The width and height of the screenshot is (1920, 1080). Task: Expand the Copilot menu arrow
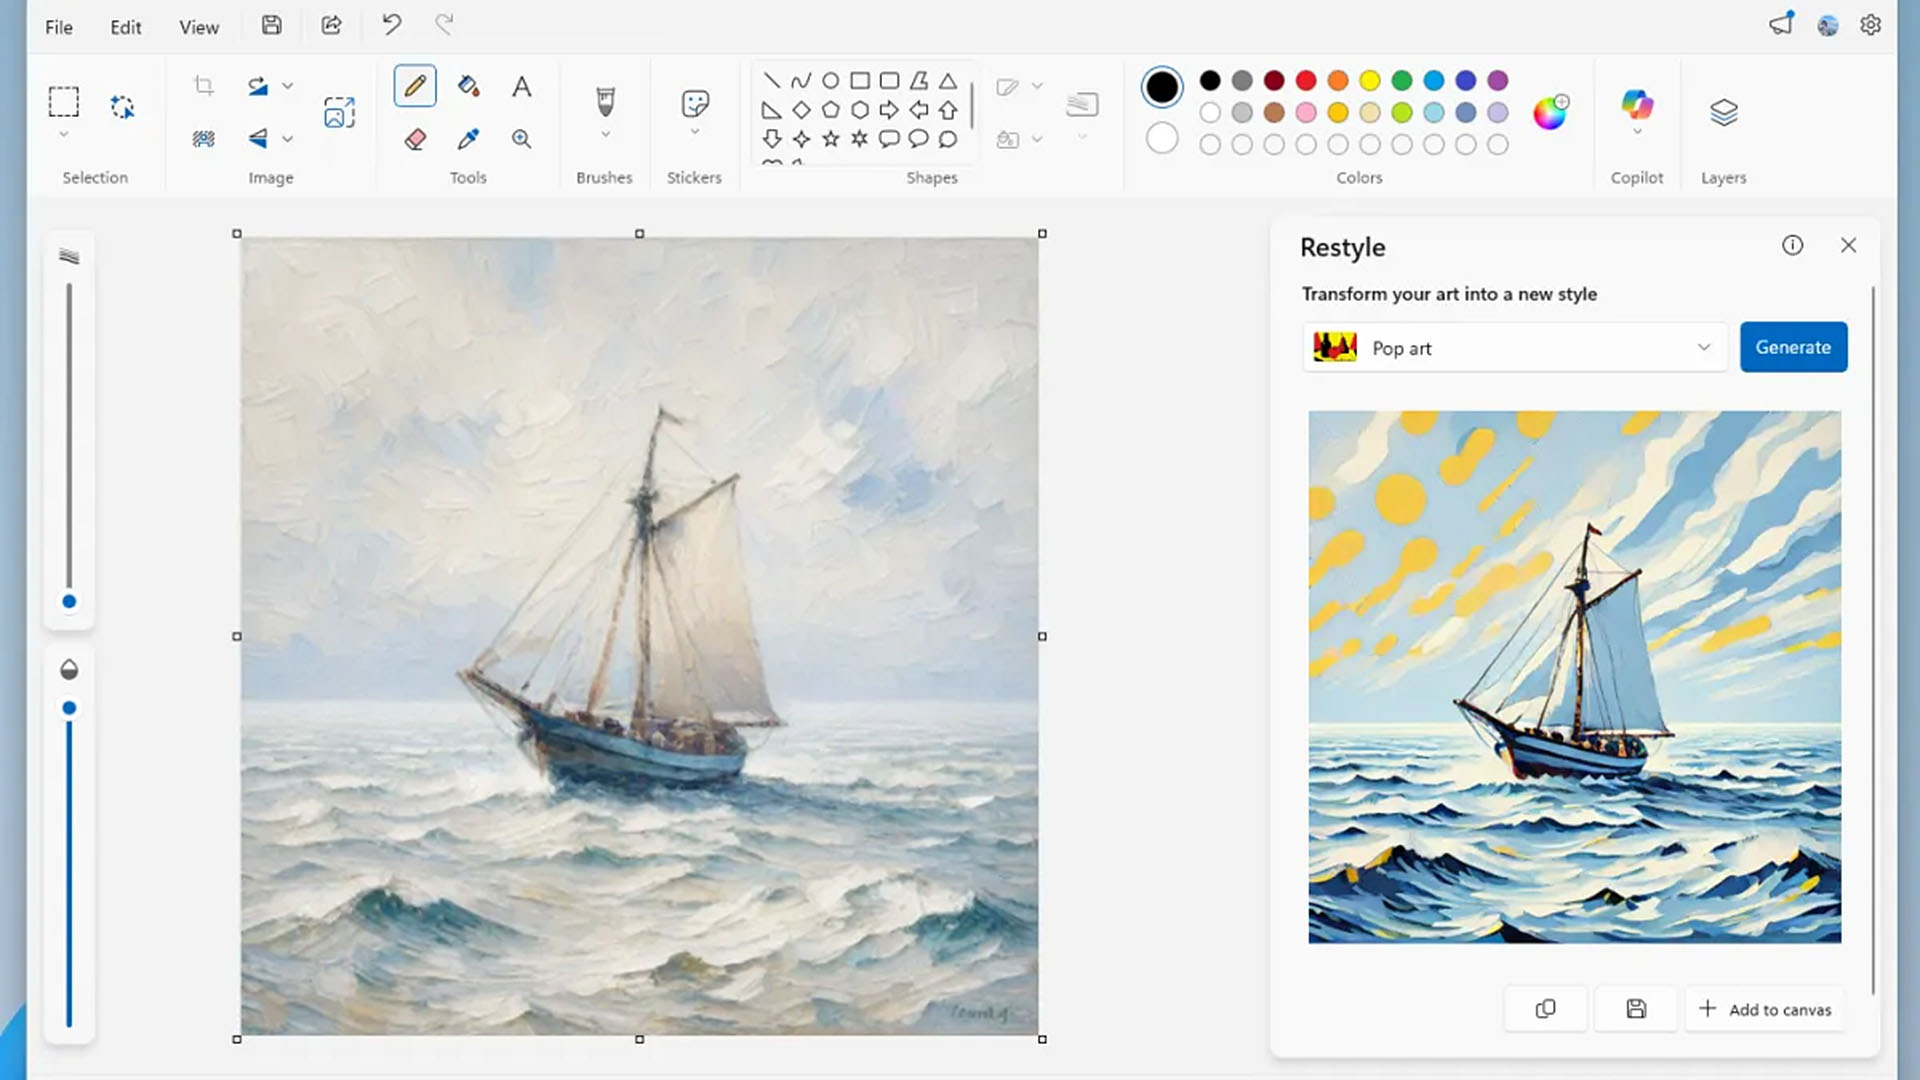coord(1636,133)
